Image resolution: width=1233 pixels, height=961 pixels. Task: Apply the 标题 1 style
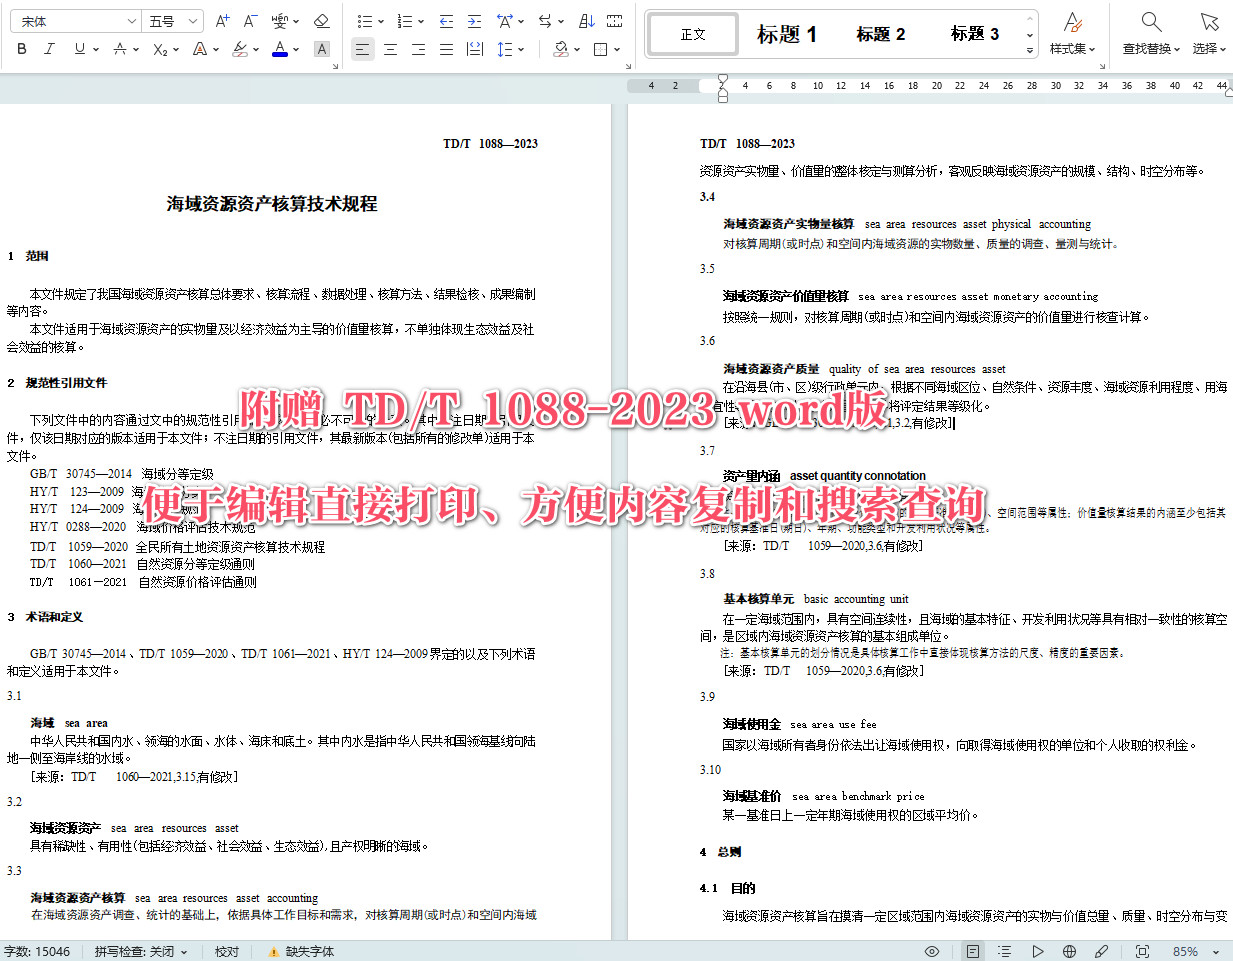tap(789, 33)
